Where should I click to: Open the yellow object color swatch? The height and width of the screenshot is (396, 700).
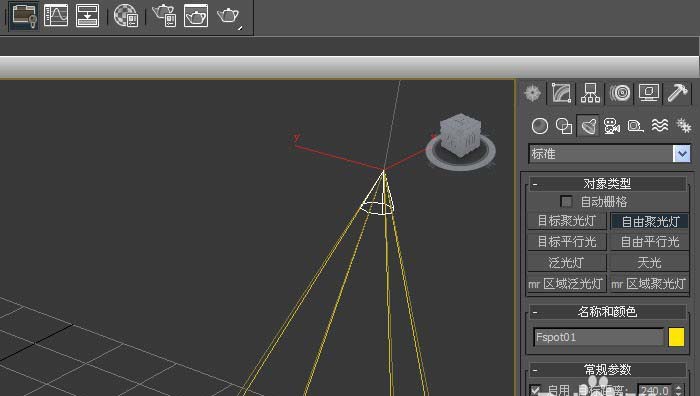[x=676, y=337]
